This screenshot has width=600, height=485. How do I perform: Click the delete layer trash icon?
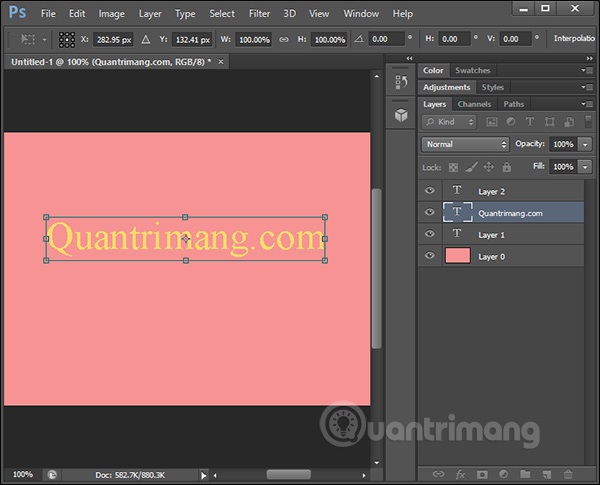569,473
